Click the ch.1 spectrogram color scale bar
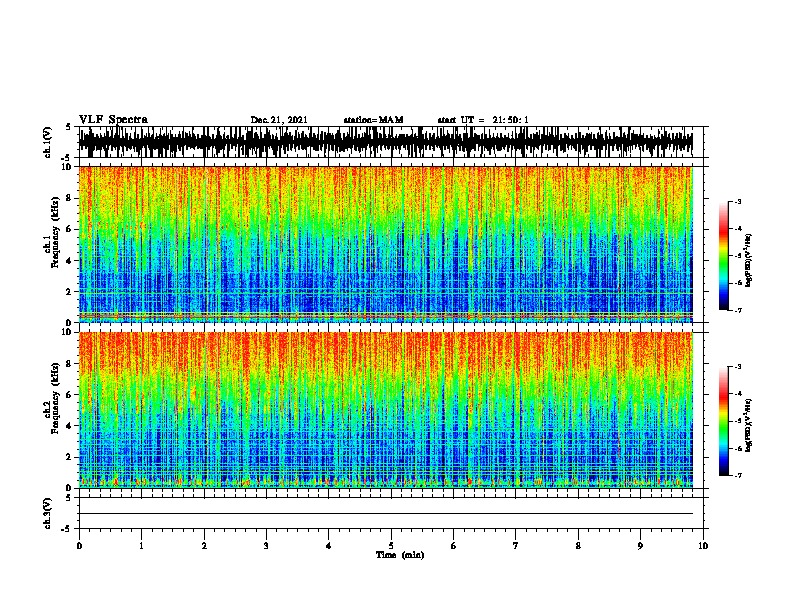Screen dimensions: 792x612 (x=724, y=256)
